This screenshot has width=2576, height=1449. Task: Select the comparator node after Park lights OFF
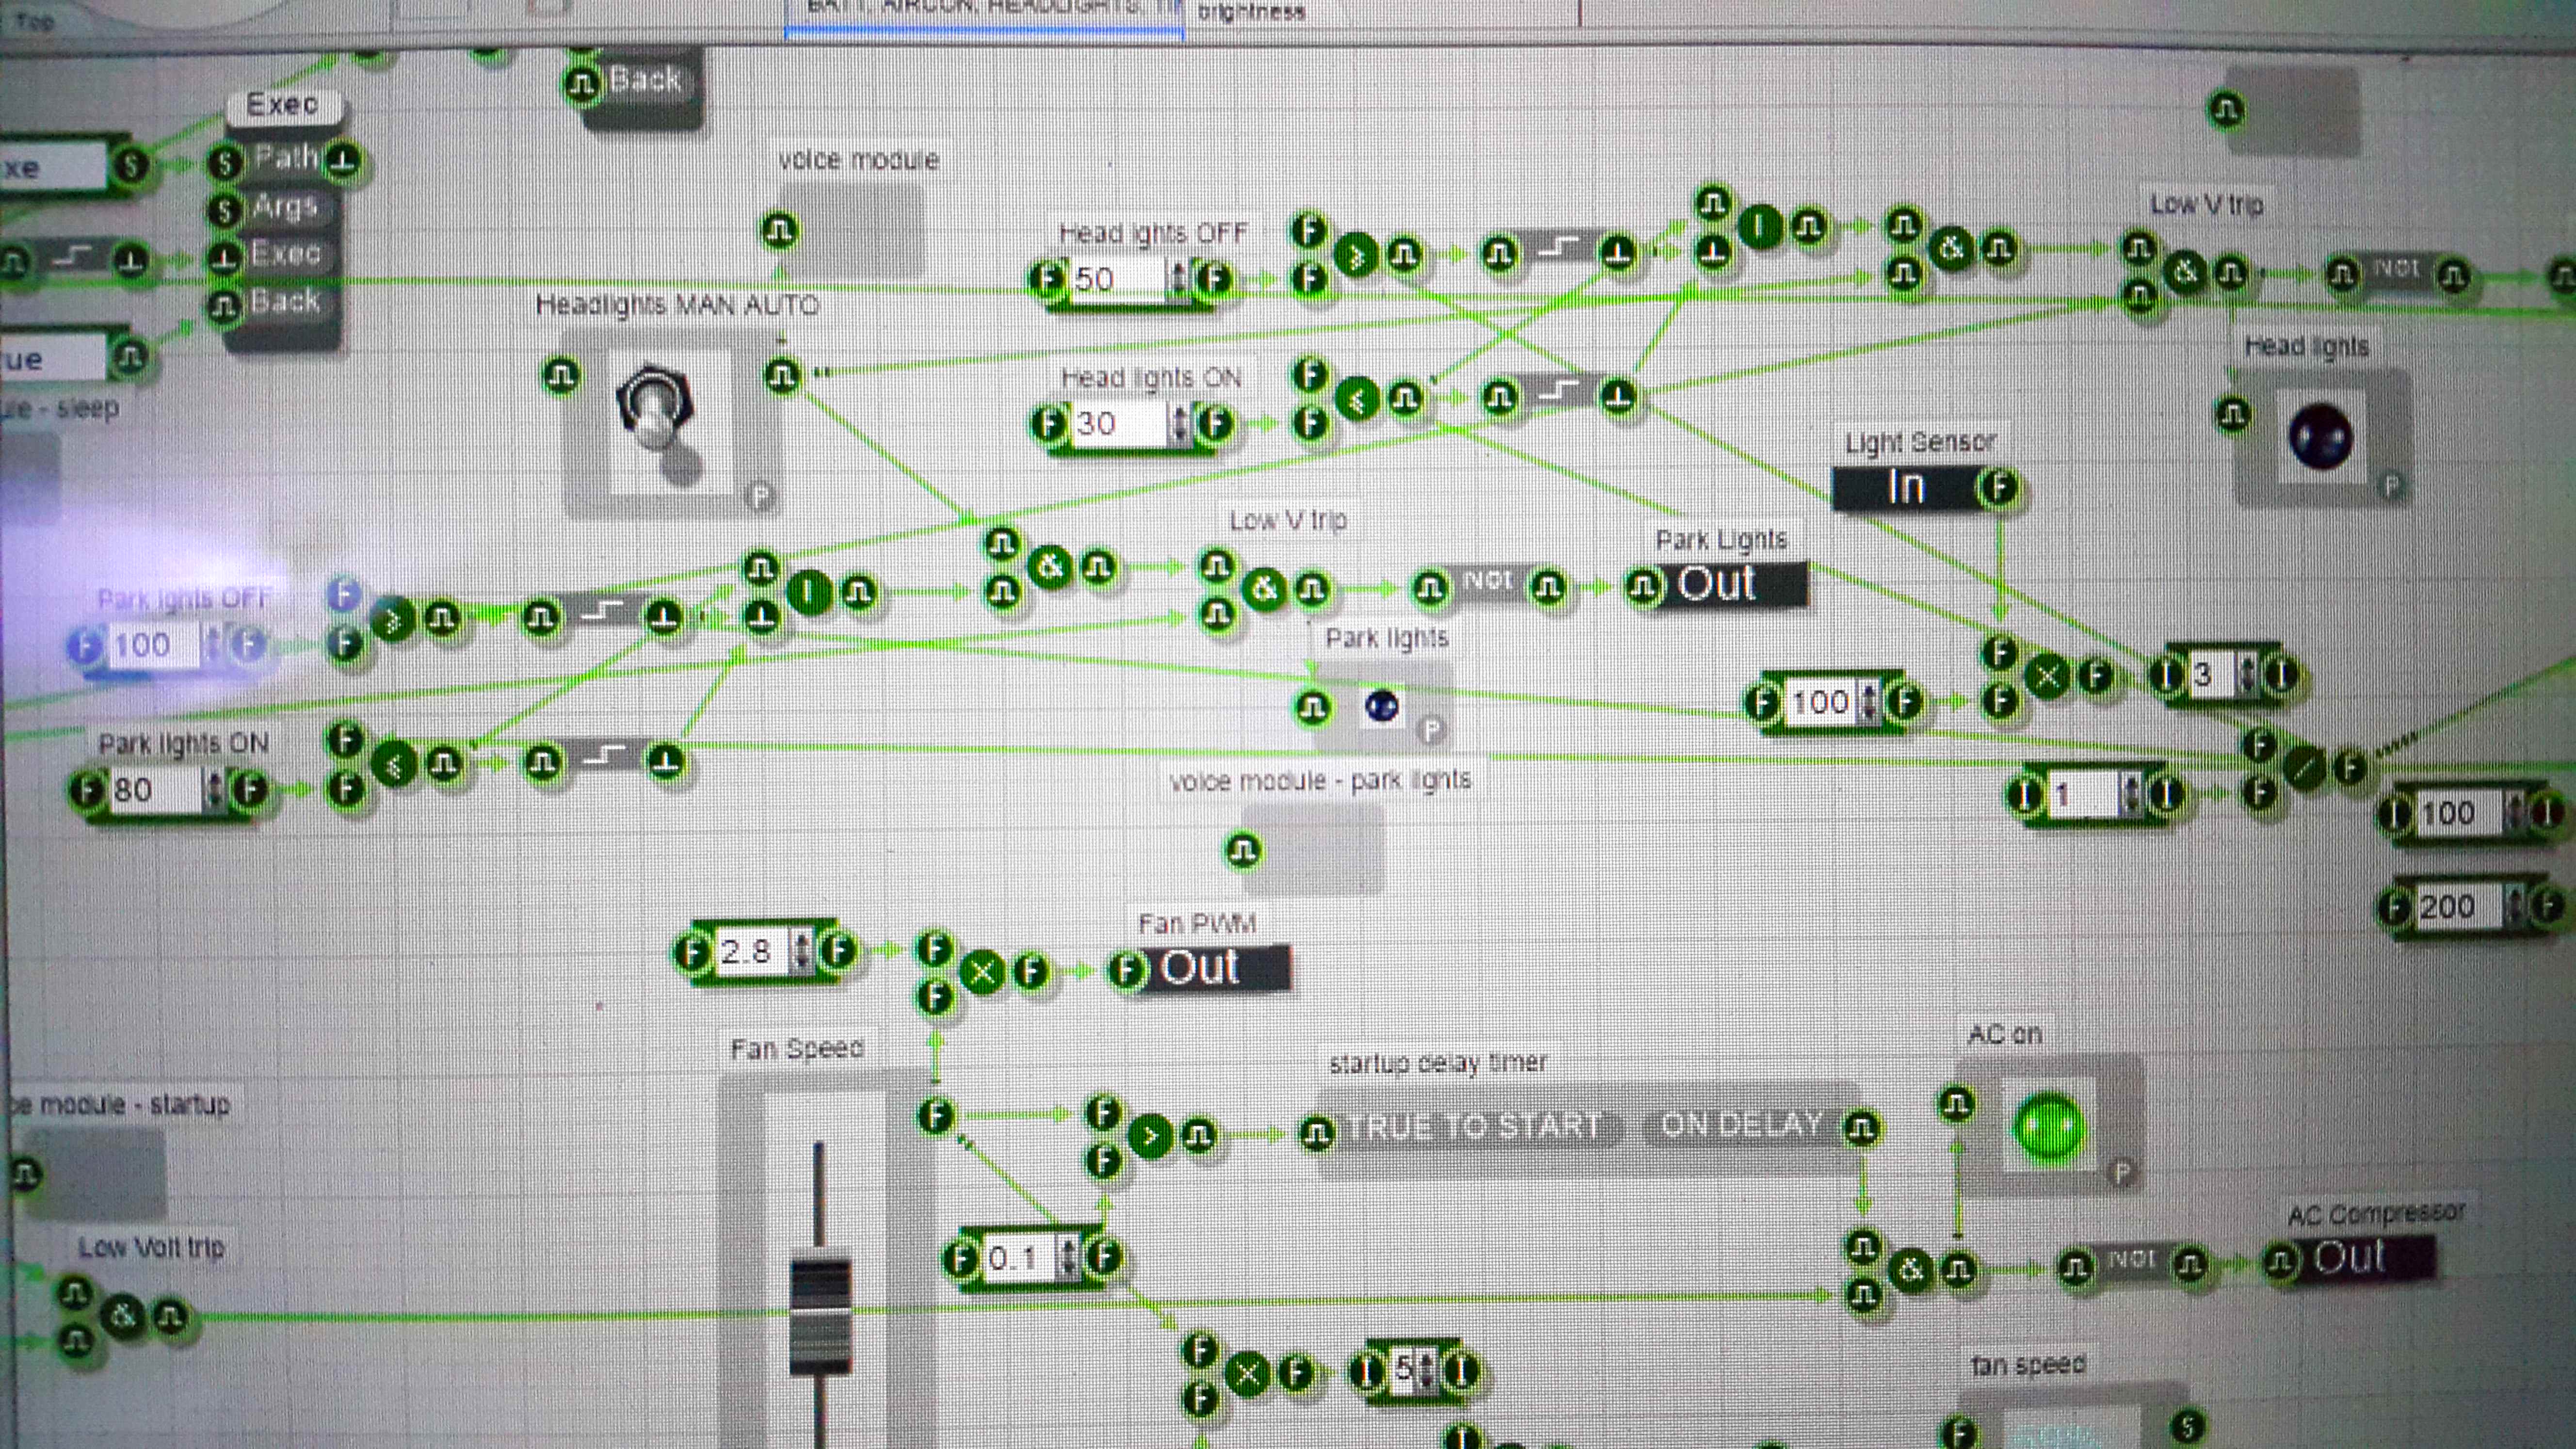(393, 620)
